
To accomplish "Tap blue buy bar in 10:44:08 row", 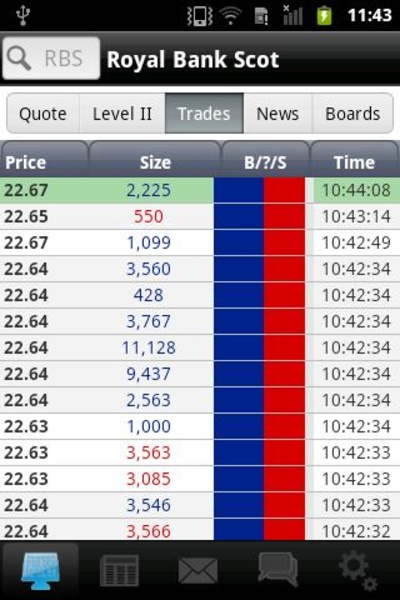I will (238, 190).
